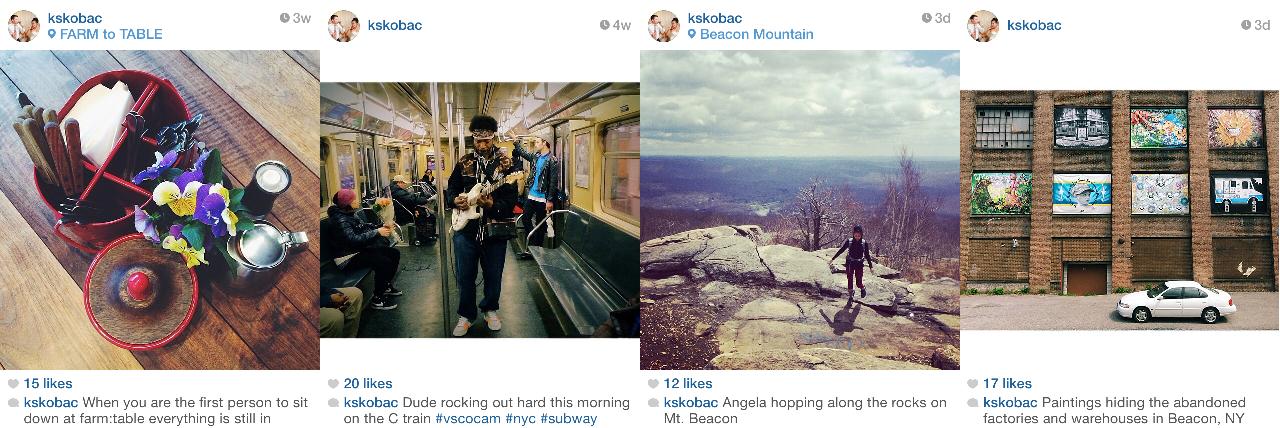Tap the heart icon beside 12 likes

[653, 384]
